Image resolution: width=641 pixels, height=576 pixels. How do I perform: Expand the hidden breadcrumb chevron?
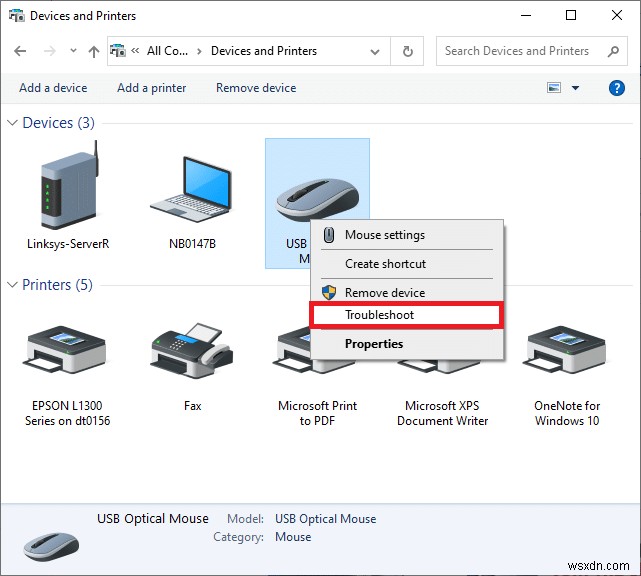click(x=135, y=51)
